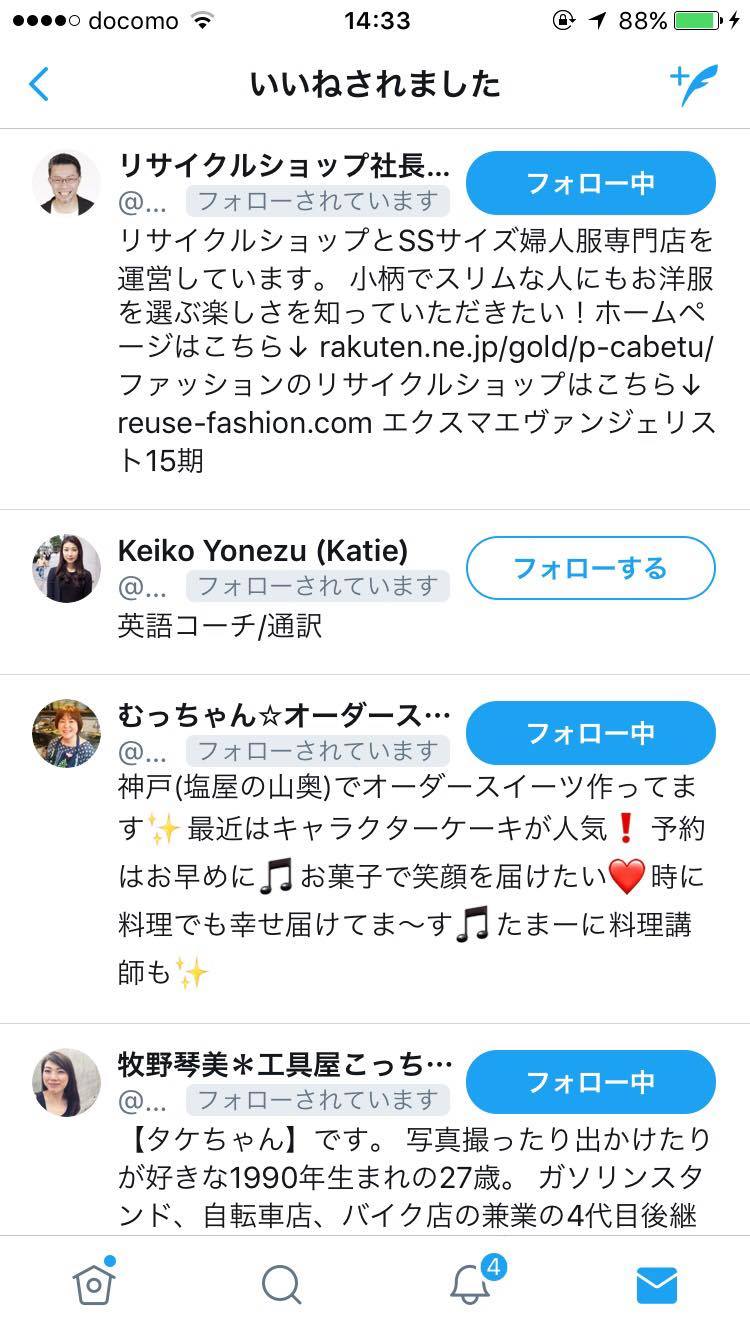
Task: Tap the battery indicator icon
Action: coord(698,22)
